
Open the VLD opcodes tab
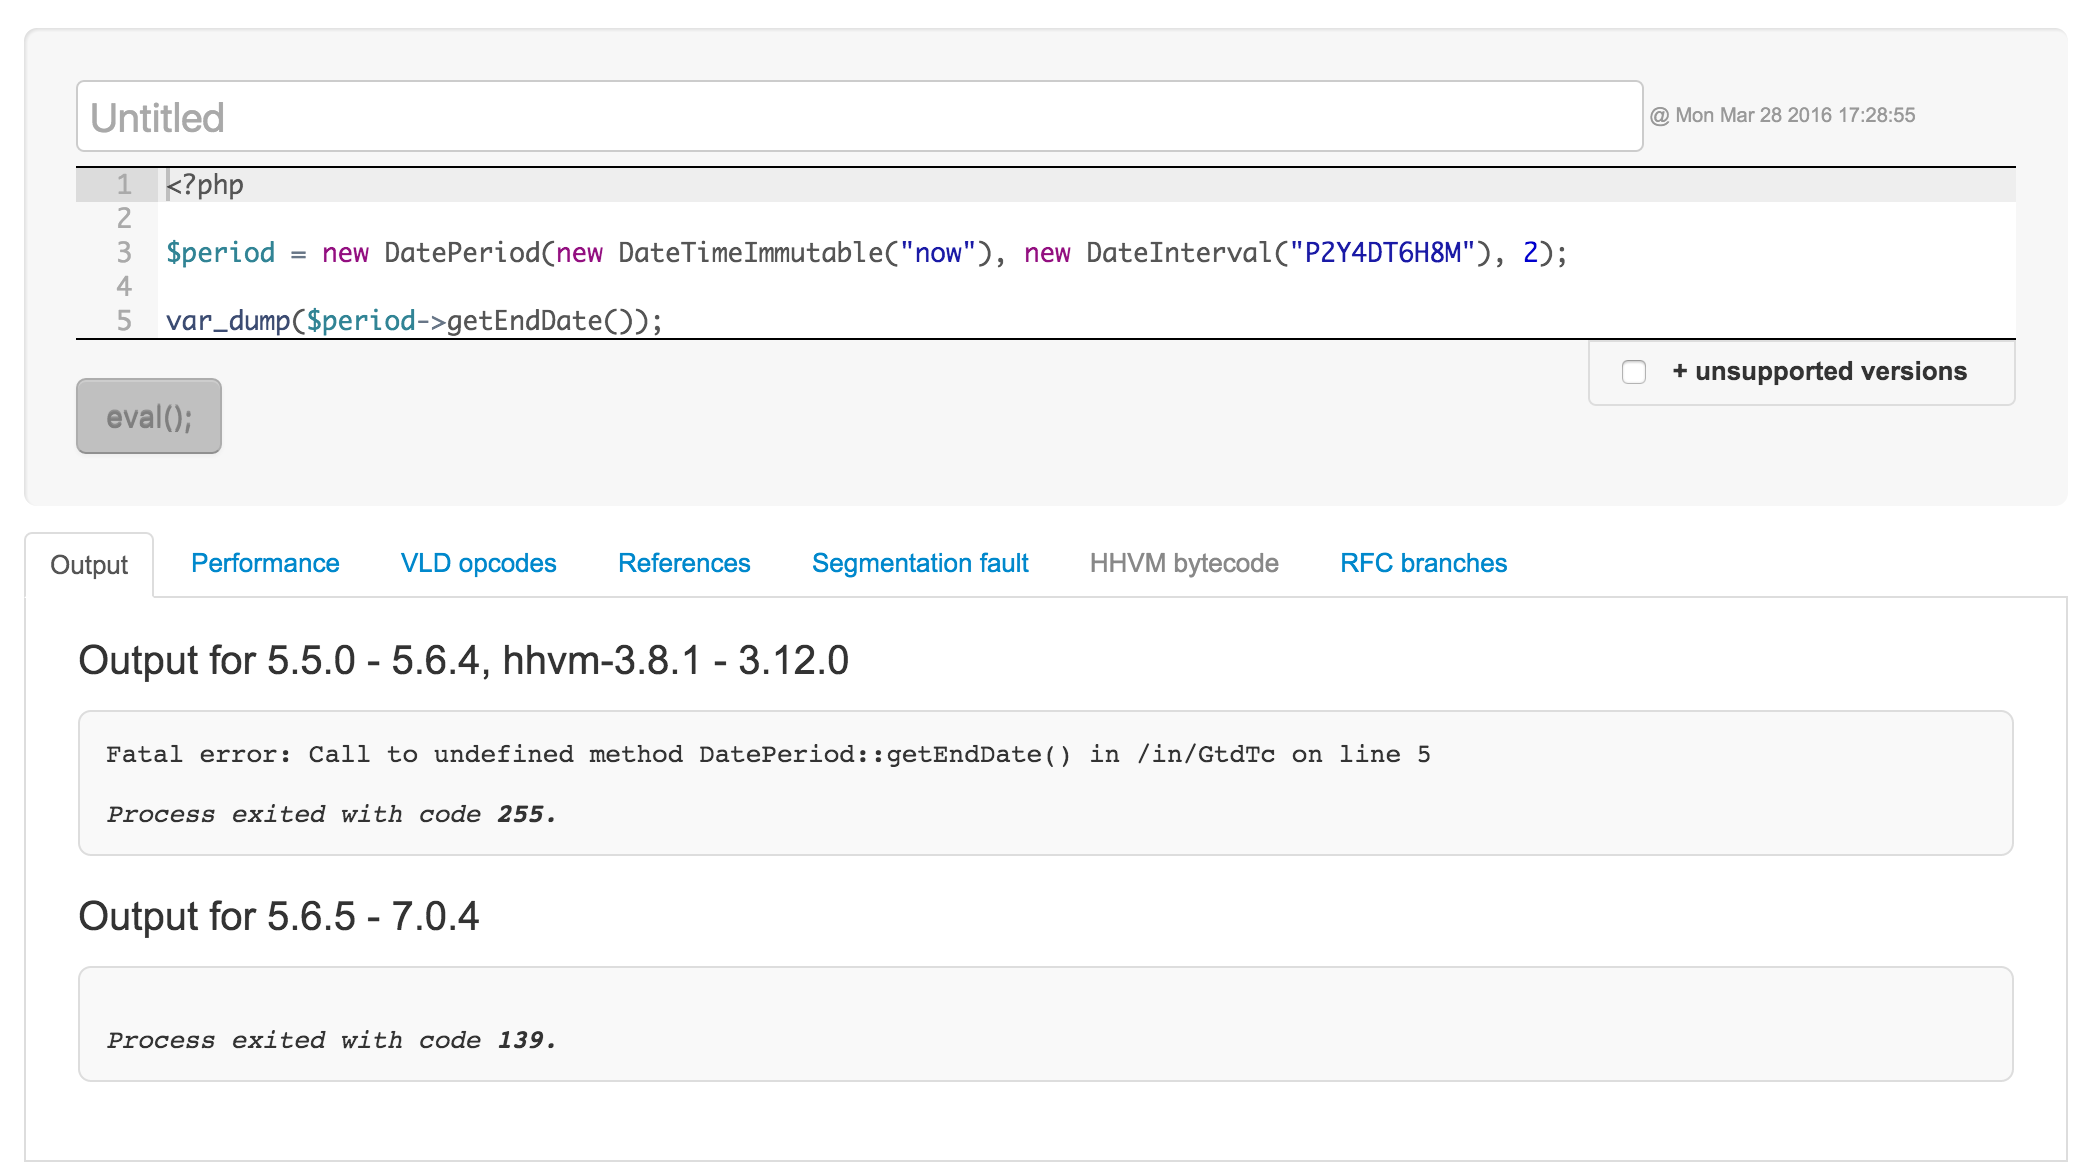tap(478, 563)
